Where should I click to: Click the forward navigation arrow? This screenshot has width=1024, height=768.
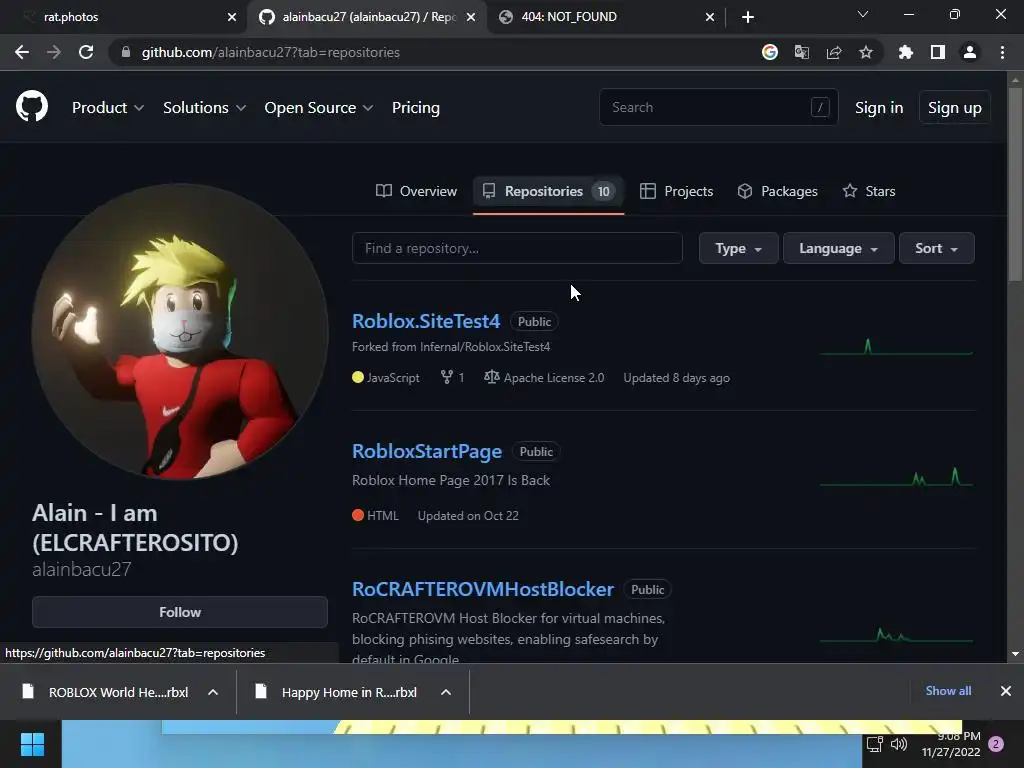[x=54, y=52]
